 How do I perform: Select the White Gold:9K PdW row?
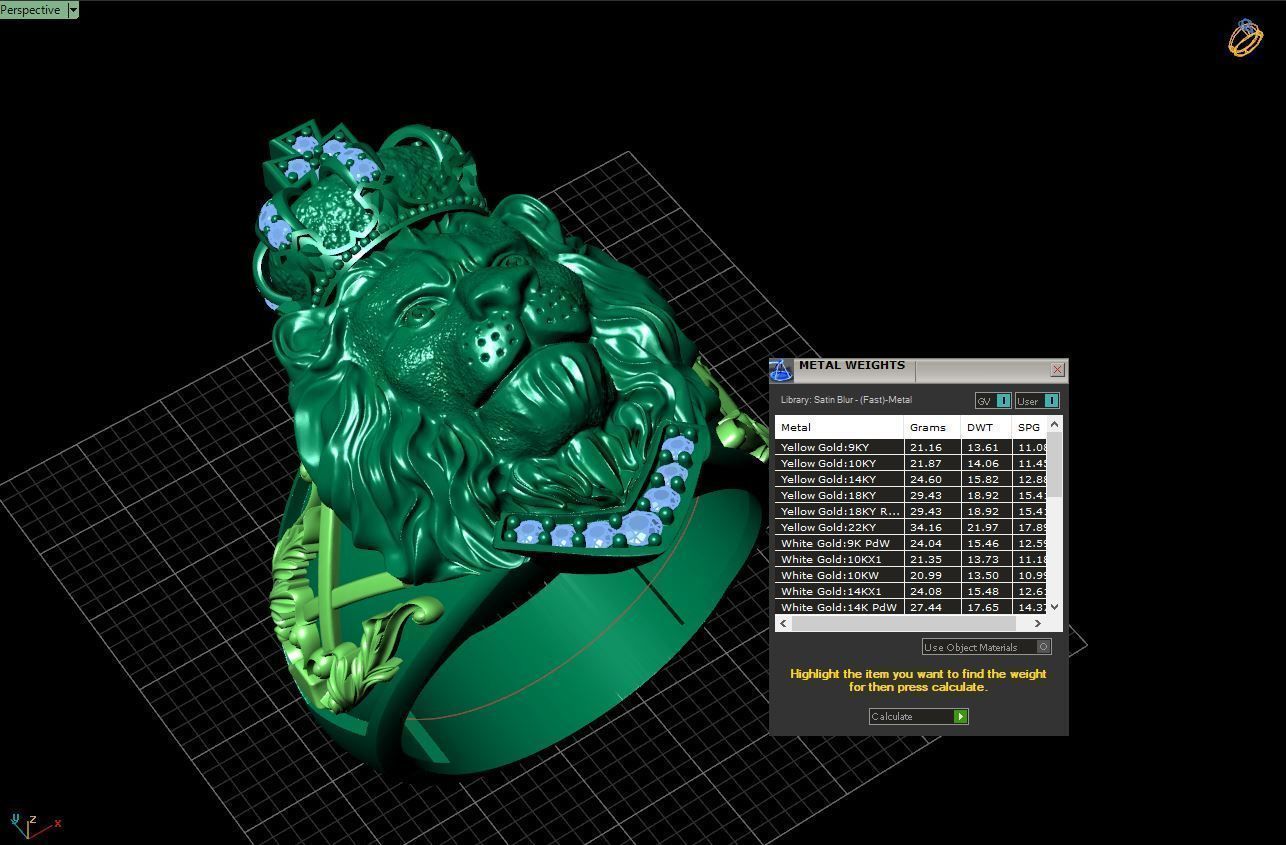(x=911, y=543)
